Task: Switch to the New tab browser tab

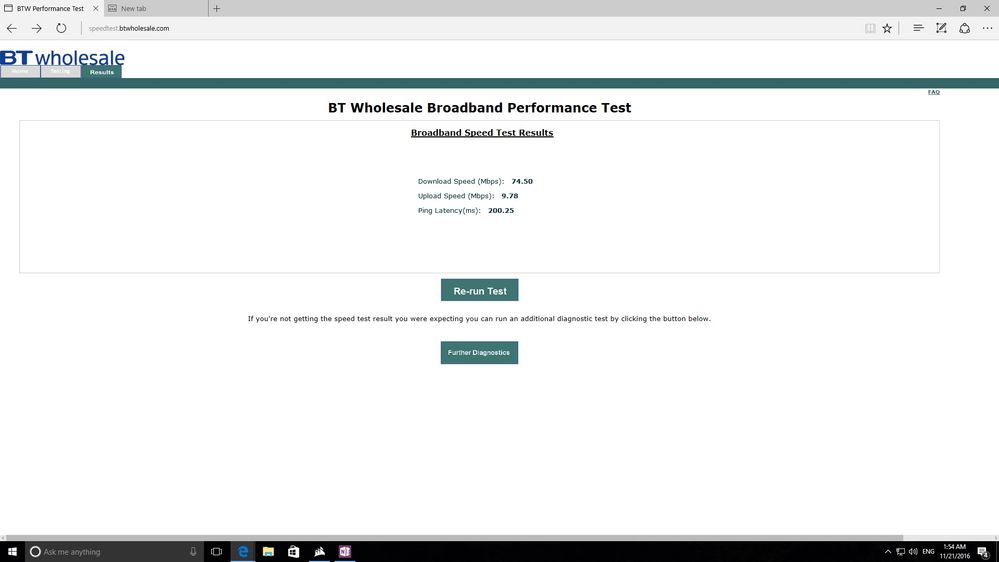Action: [156, 8]
